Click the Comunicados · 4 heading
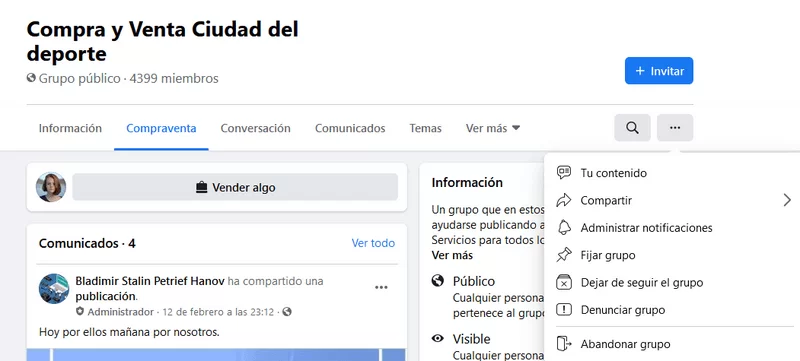The image size is (800, 361). click(x=87, y=243)
